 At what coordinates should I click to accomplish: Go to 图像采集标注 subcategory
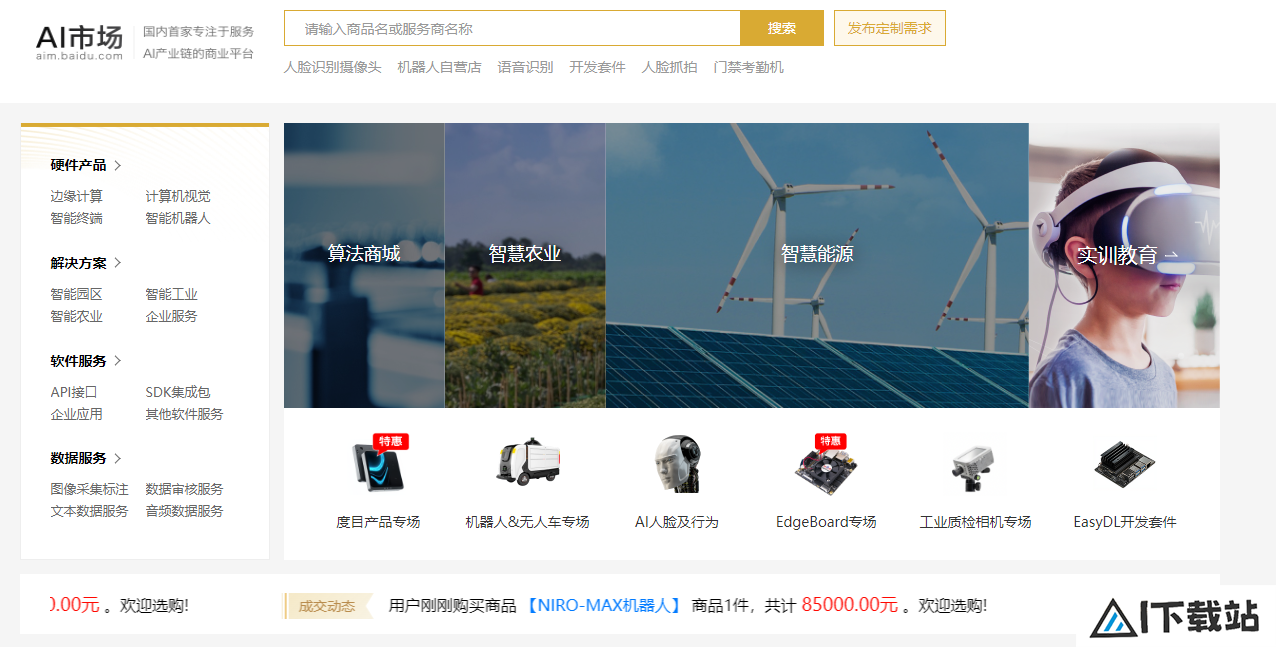point(89,489)
